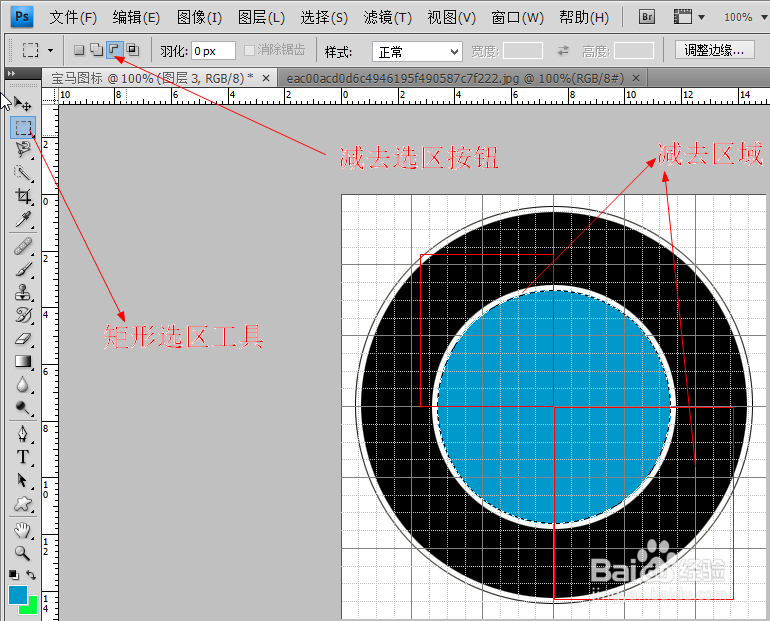Click the ruler origin corner box
Image resolution: width=770 pixels, height=621 pixels.
tap(50, 96)
